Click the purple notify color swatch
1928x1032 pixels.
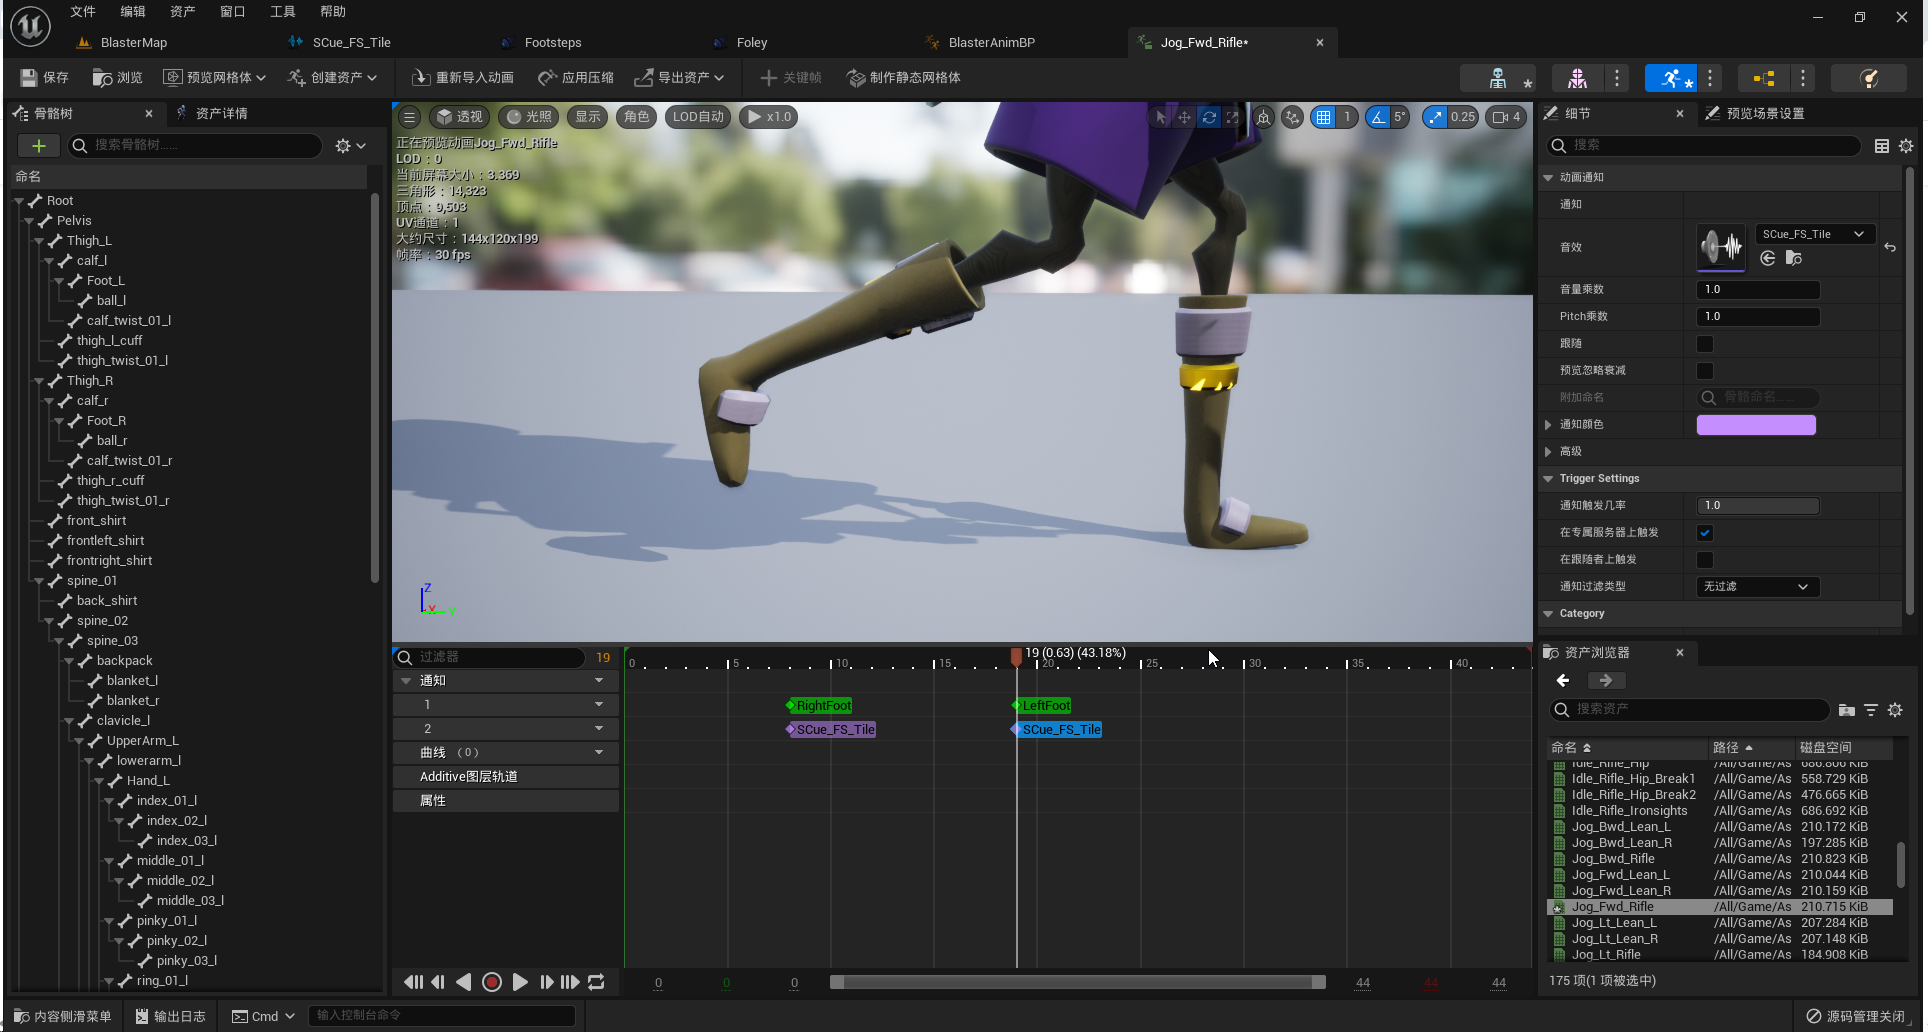[1756, 425]
